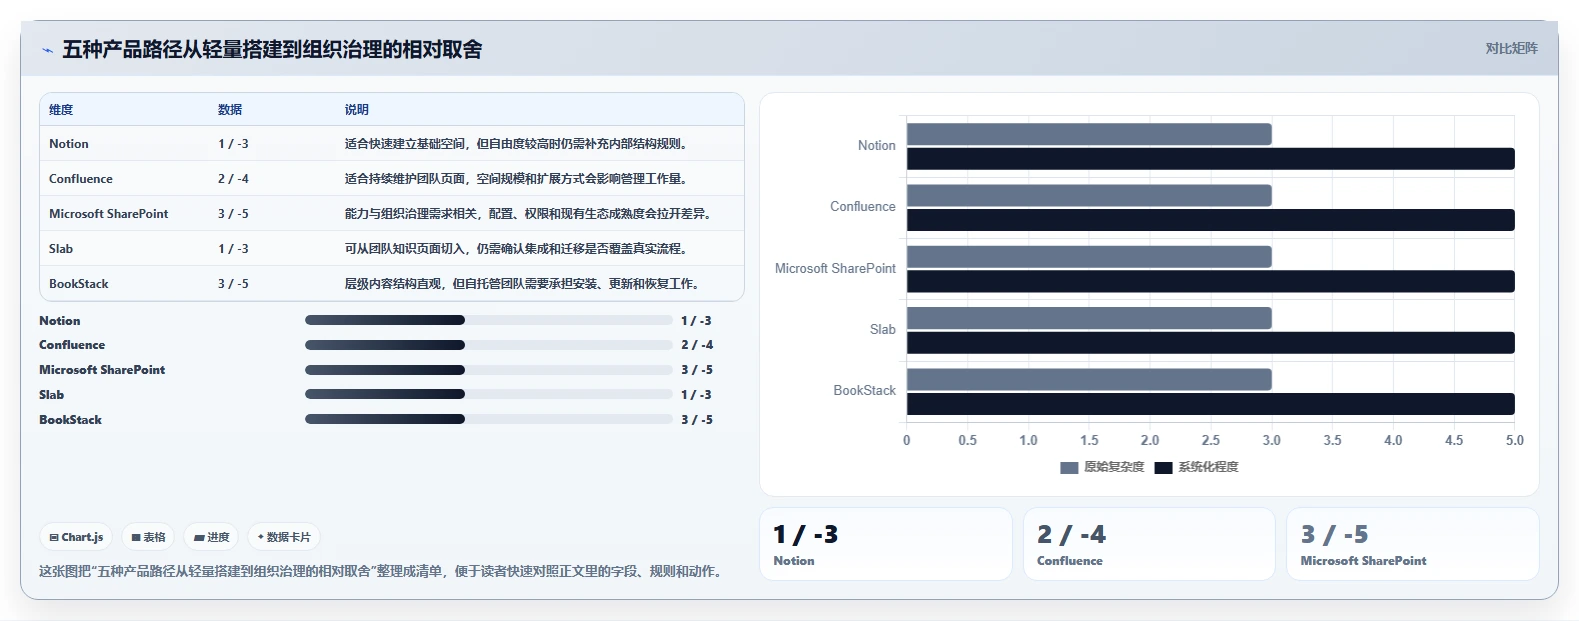Click the 2 / -4 value in Confluence table row
Viewport: 1579px width, 621px height.
(x=233, y=179)
